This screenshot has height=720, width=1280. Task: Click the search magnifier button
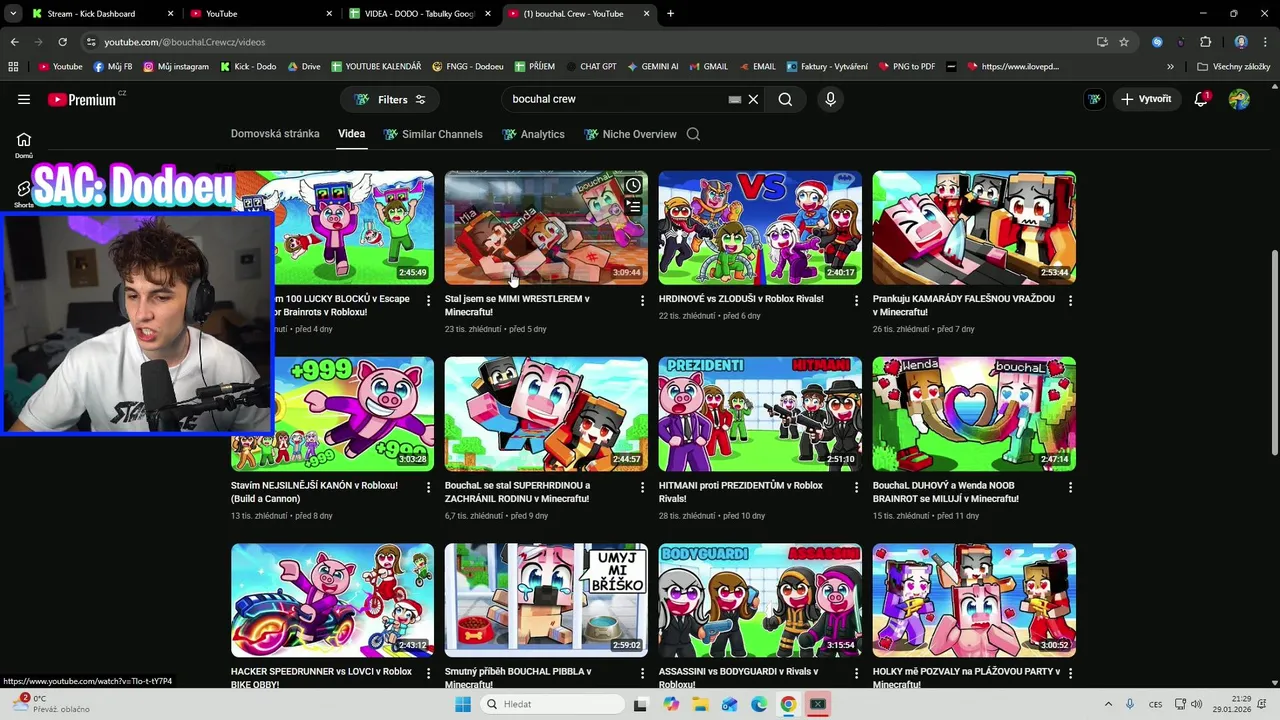[x=785, y=99]
